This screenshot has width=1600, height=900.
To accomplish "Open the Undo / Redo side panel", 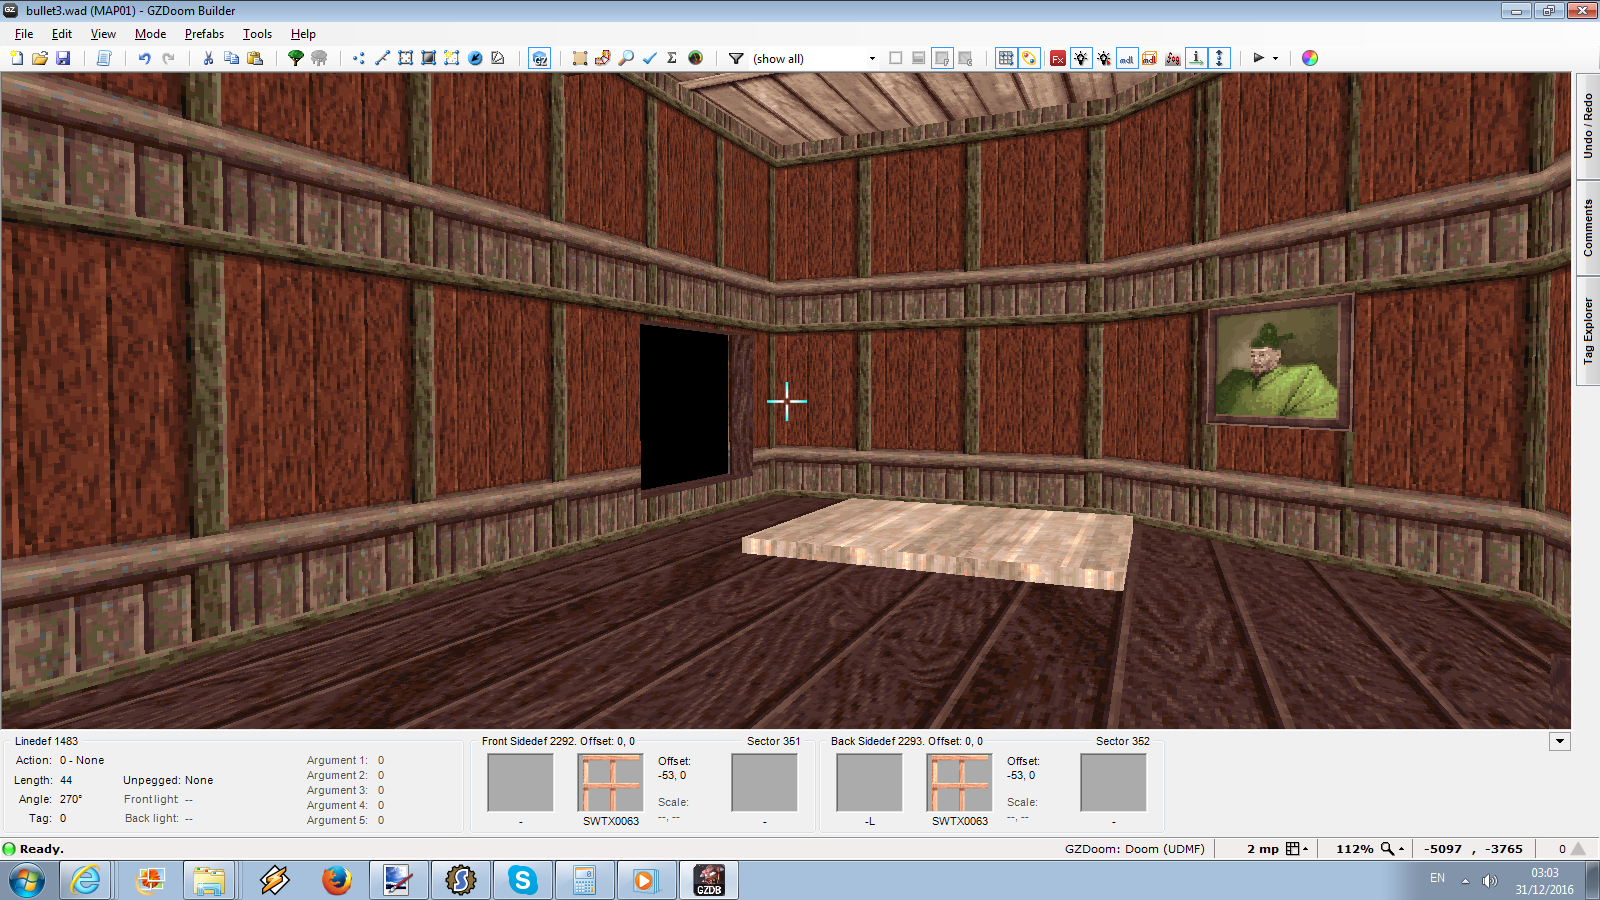I will pos(1588,126).
